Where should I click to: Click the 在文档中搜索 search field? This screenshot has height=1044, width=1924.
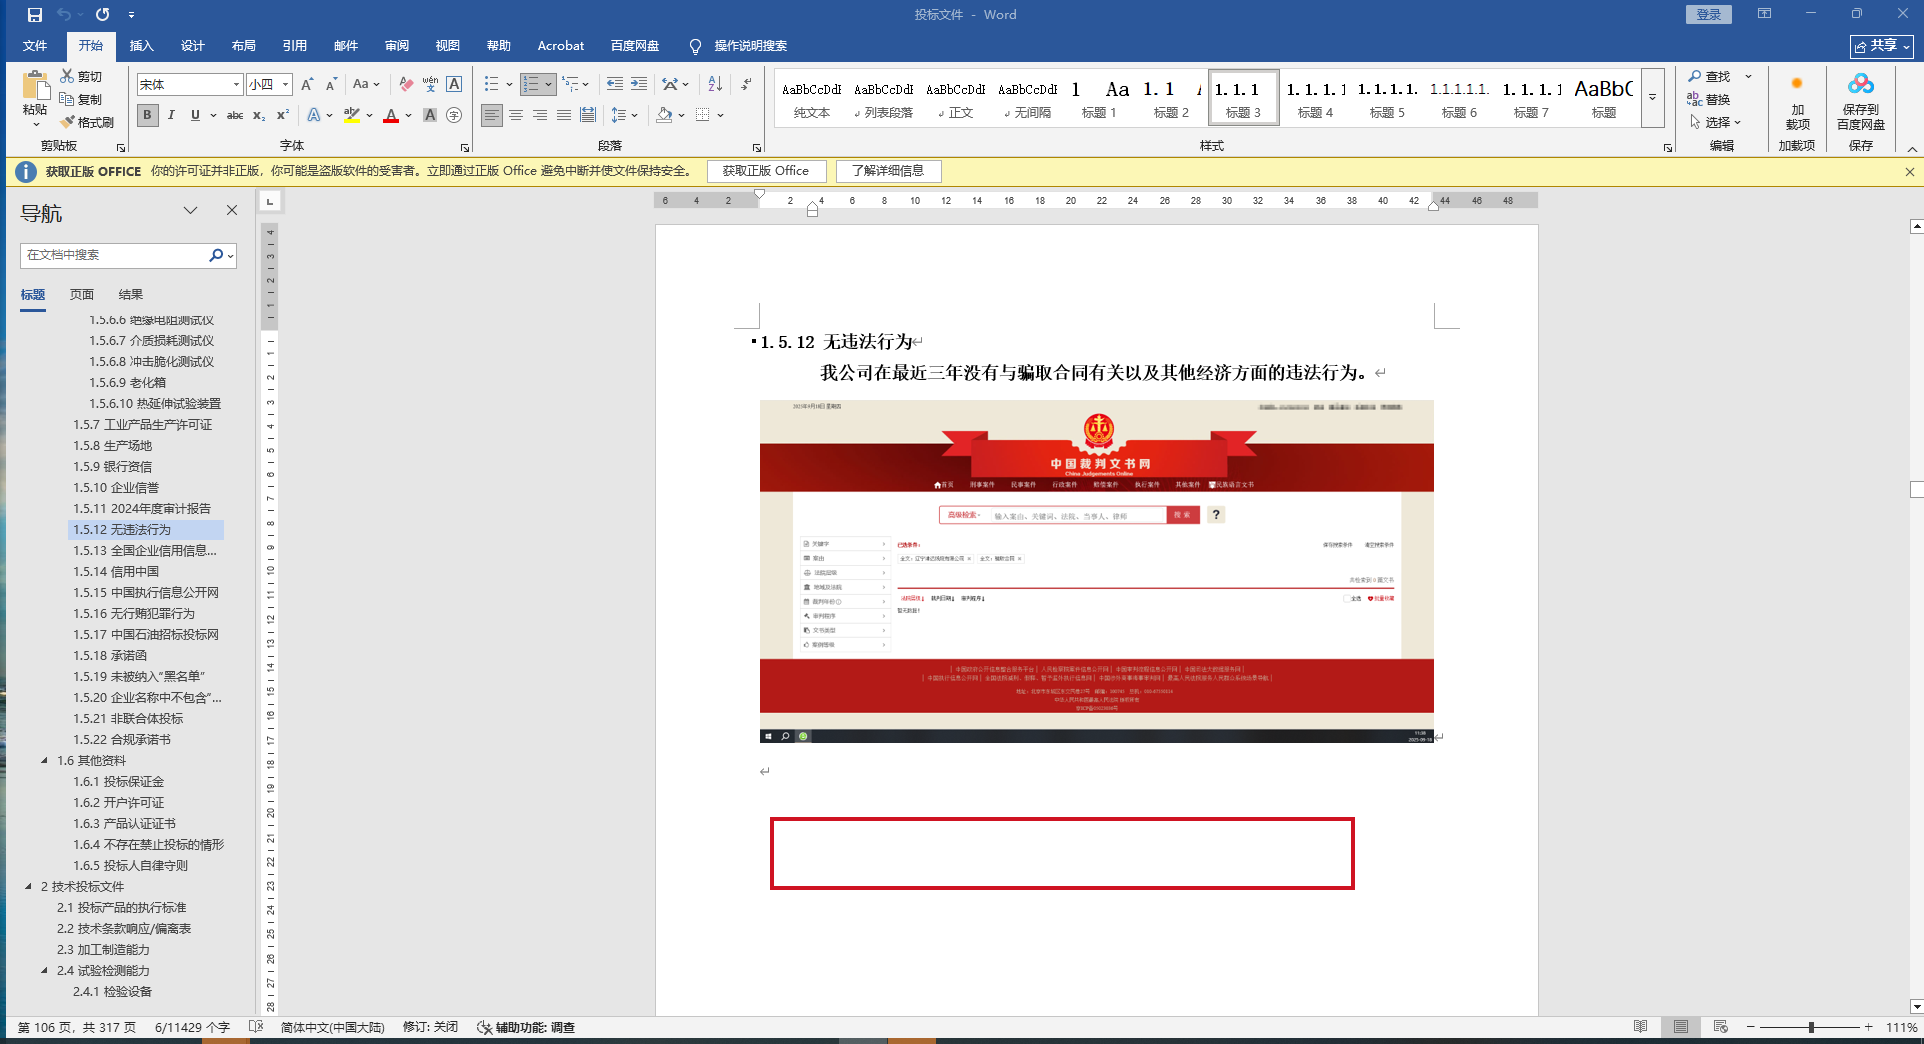click(115, 255)
